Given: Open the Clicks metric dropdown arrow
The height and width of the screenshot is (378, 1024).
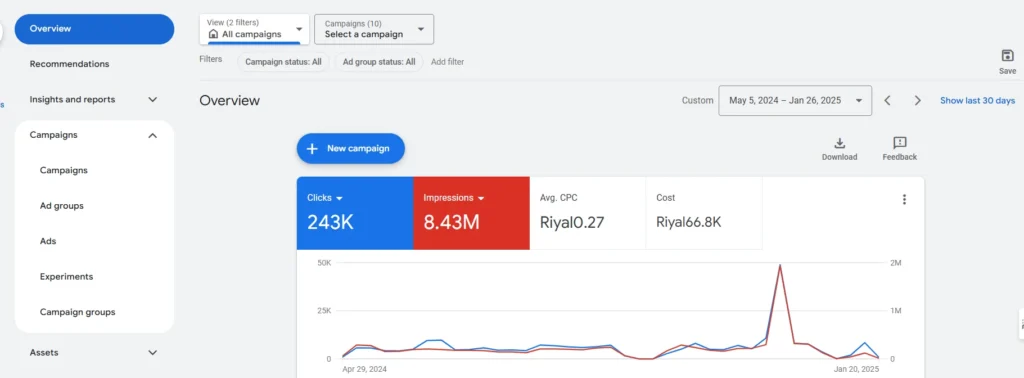Looking at the screenshot, I should pos(340,198).
